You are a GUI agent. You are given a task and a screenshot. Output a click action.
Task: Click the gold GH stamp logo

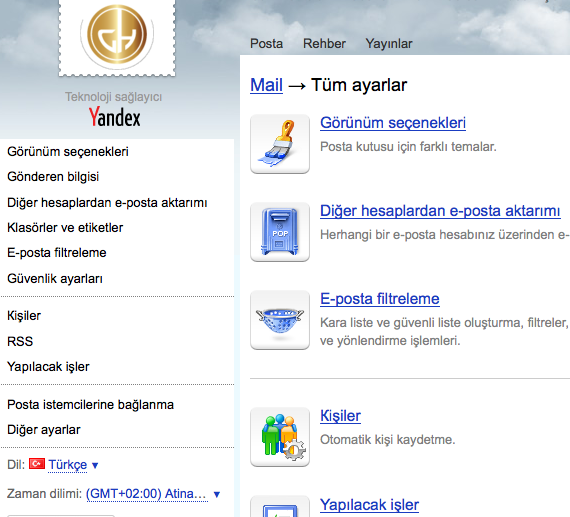tap(117, 36)
